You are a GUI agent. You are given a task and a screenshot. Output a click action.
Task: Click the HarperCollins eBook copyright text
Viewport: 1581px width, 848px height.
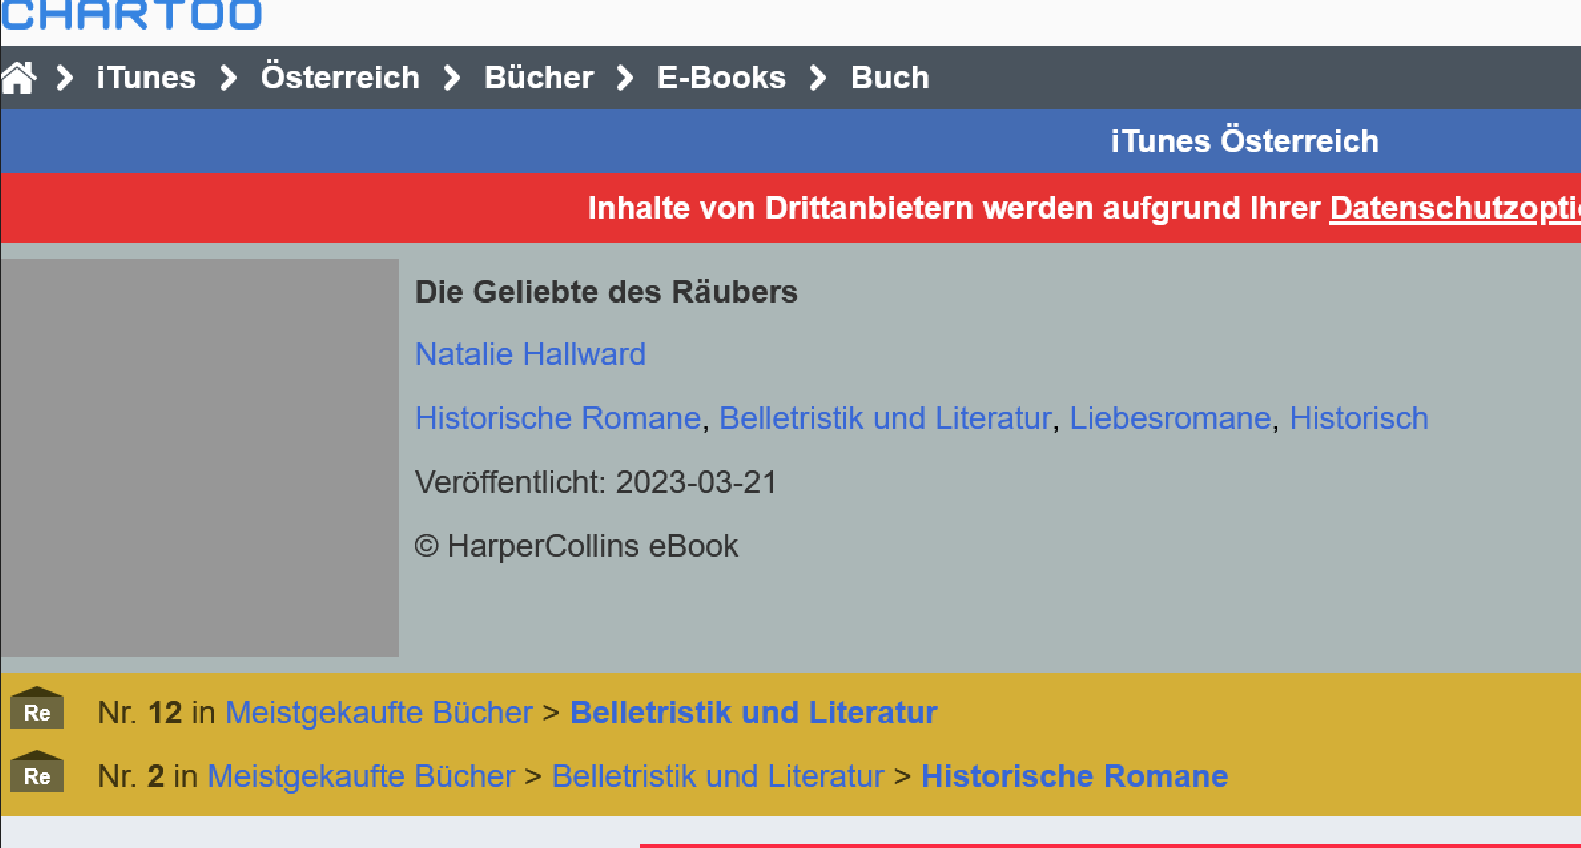pos(576,546)
